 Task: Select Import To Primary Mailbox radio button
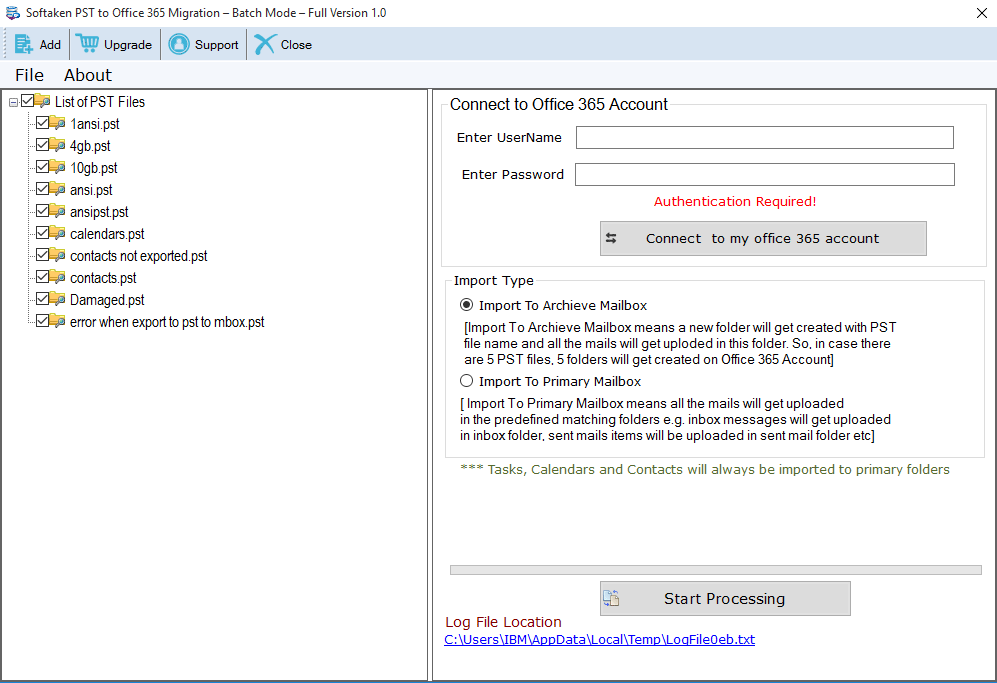coord(467,381)
